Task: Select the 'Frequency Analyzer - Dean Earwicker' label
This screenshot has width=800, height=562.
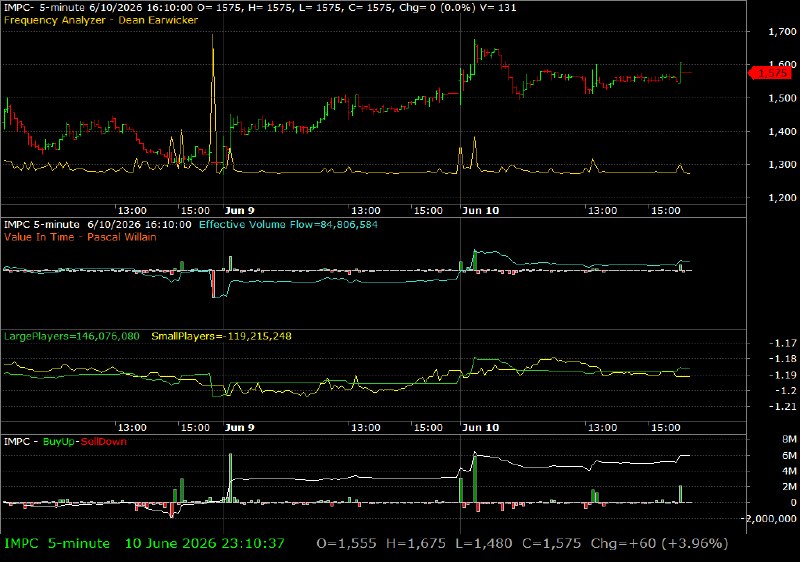Action: [101, 20]
